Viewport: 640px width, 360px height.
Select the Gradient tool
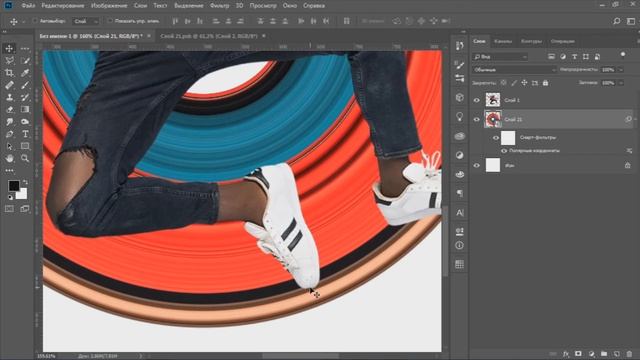pyautogui.click(x=25, y=109)
